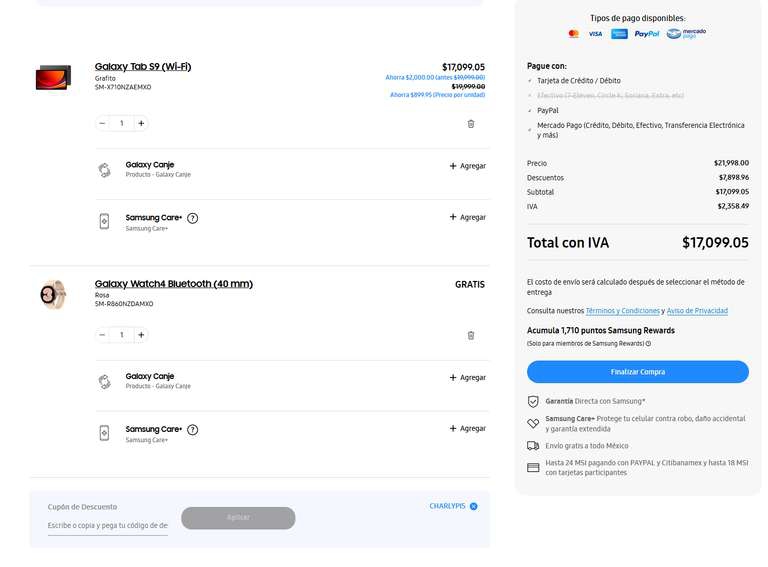The height and width of the screenshot is (567, 768).
Task: Remove the CHARLYPIS coupon with x icon
Action: tap(474, 506)
